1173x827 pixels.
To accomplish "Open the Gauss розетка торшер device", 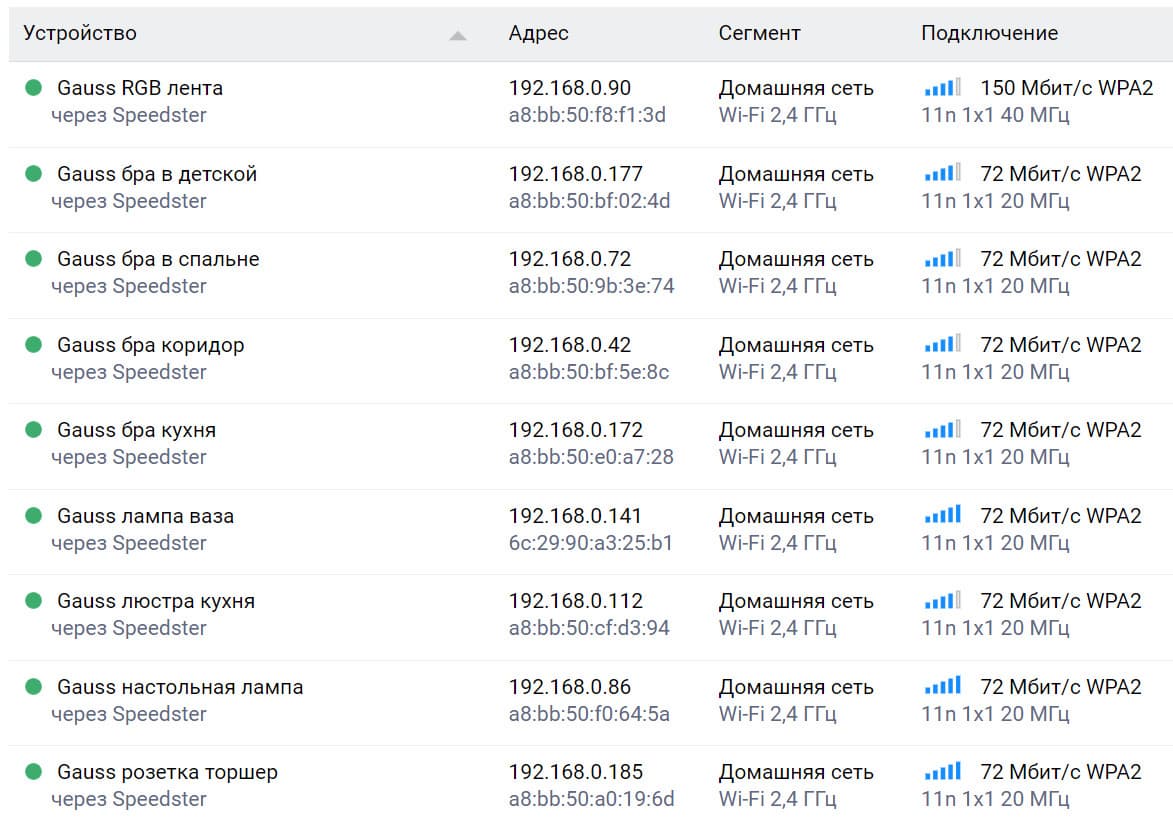I will (167, 772).
